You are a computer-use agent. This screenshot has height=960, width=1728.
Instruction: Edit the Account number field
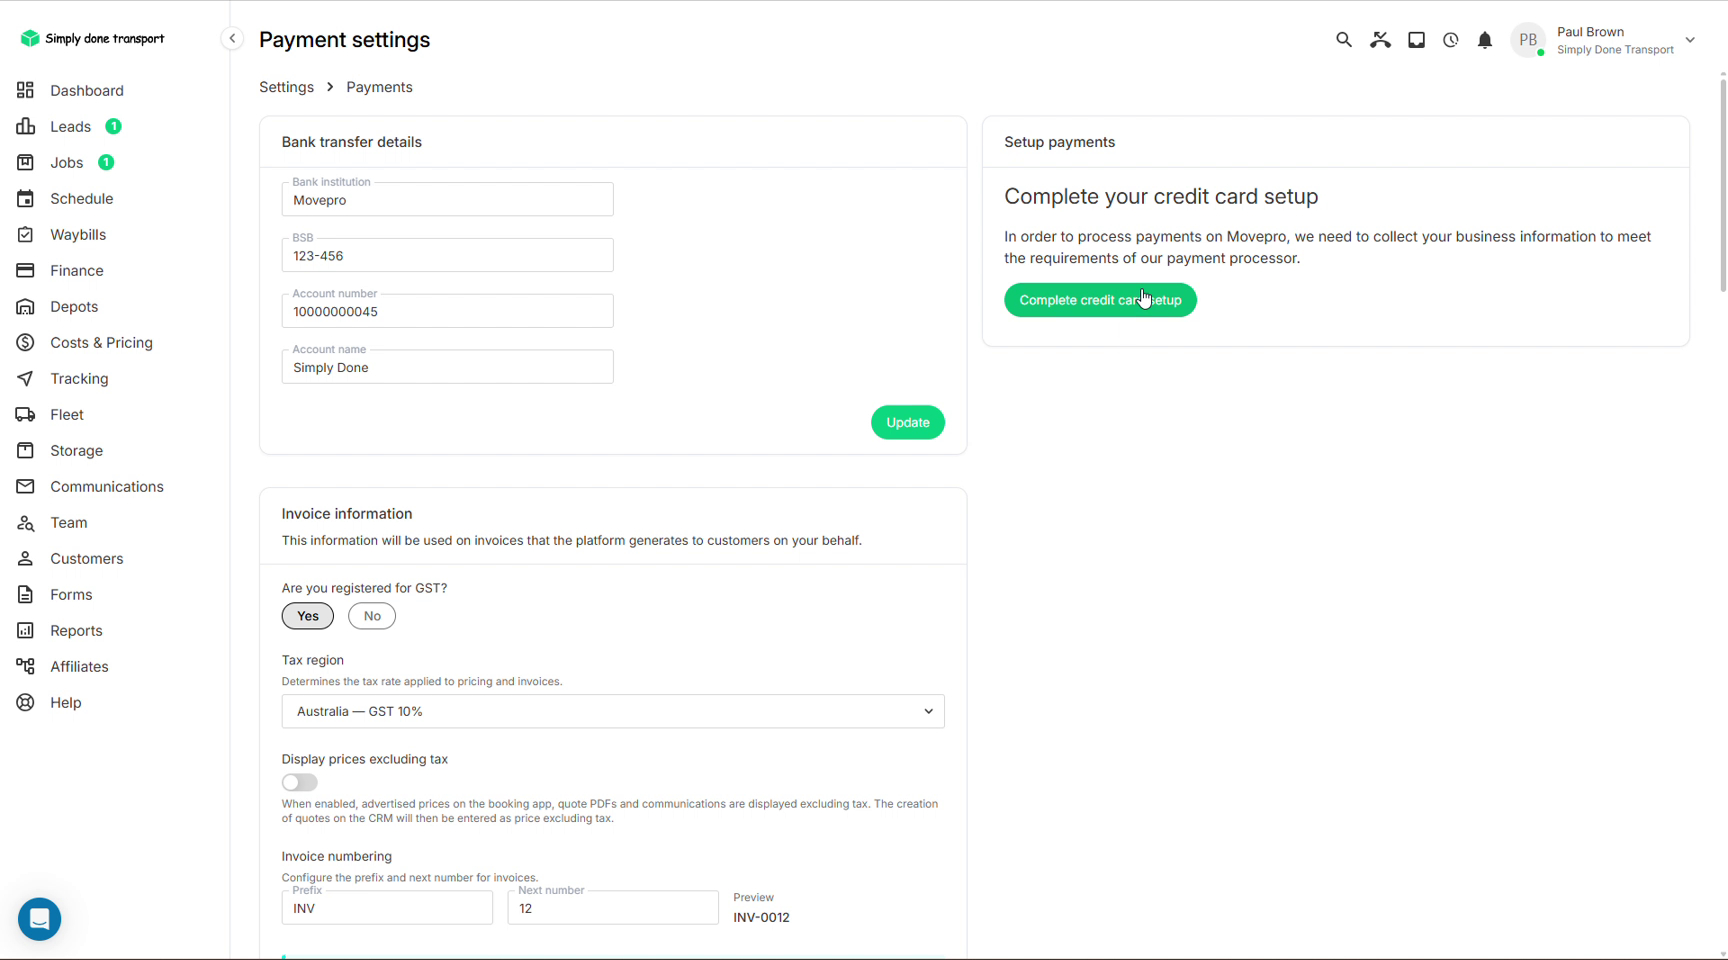[447, 311]
